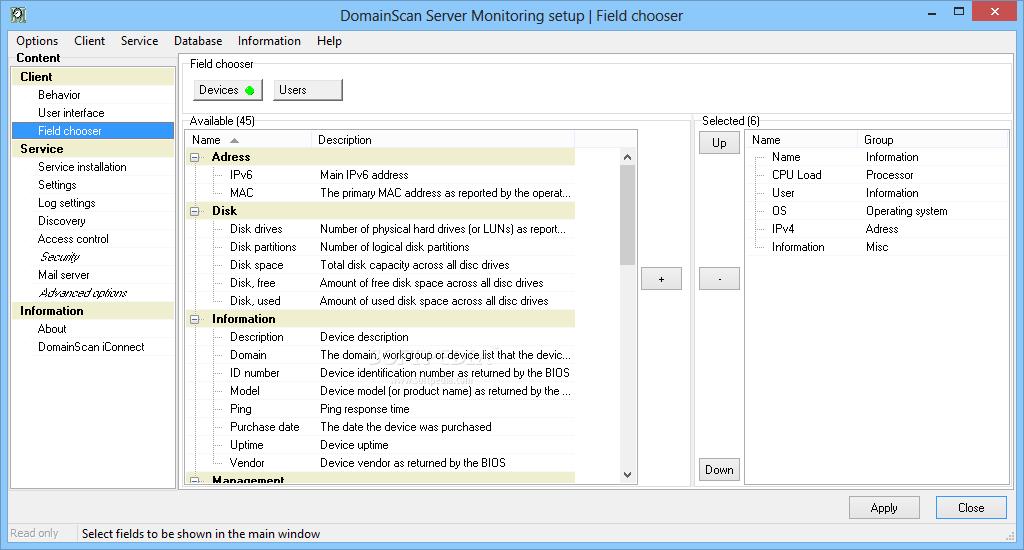1024x550 pixels.
Task: Select the Client header in Content
Action: pyautogui.click(x=93, y=76)
